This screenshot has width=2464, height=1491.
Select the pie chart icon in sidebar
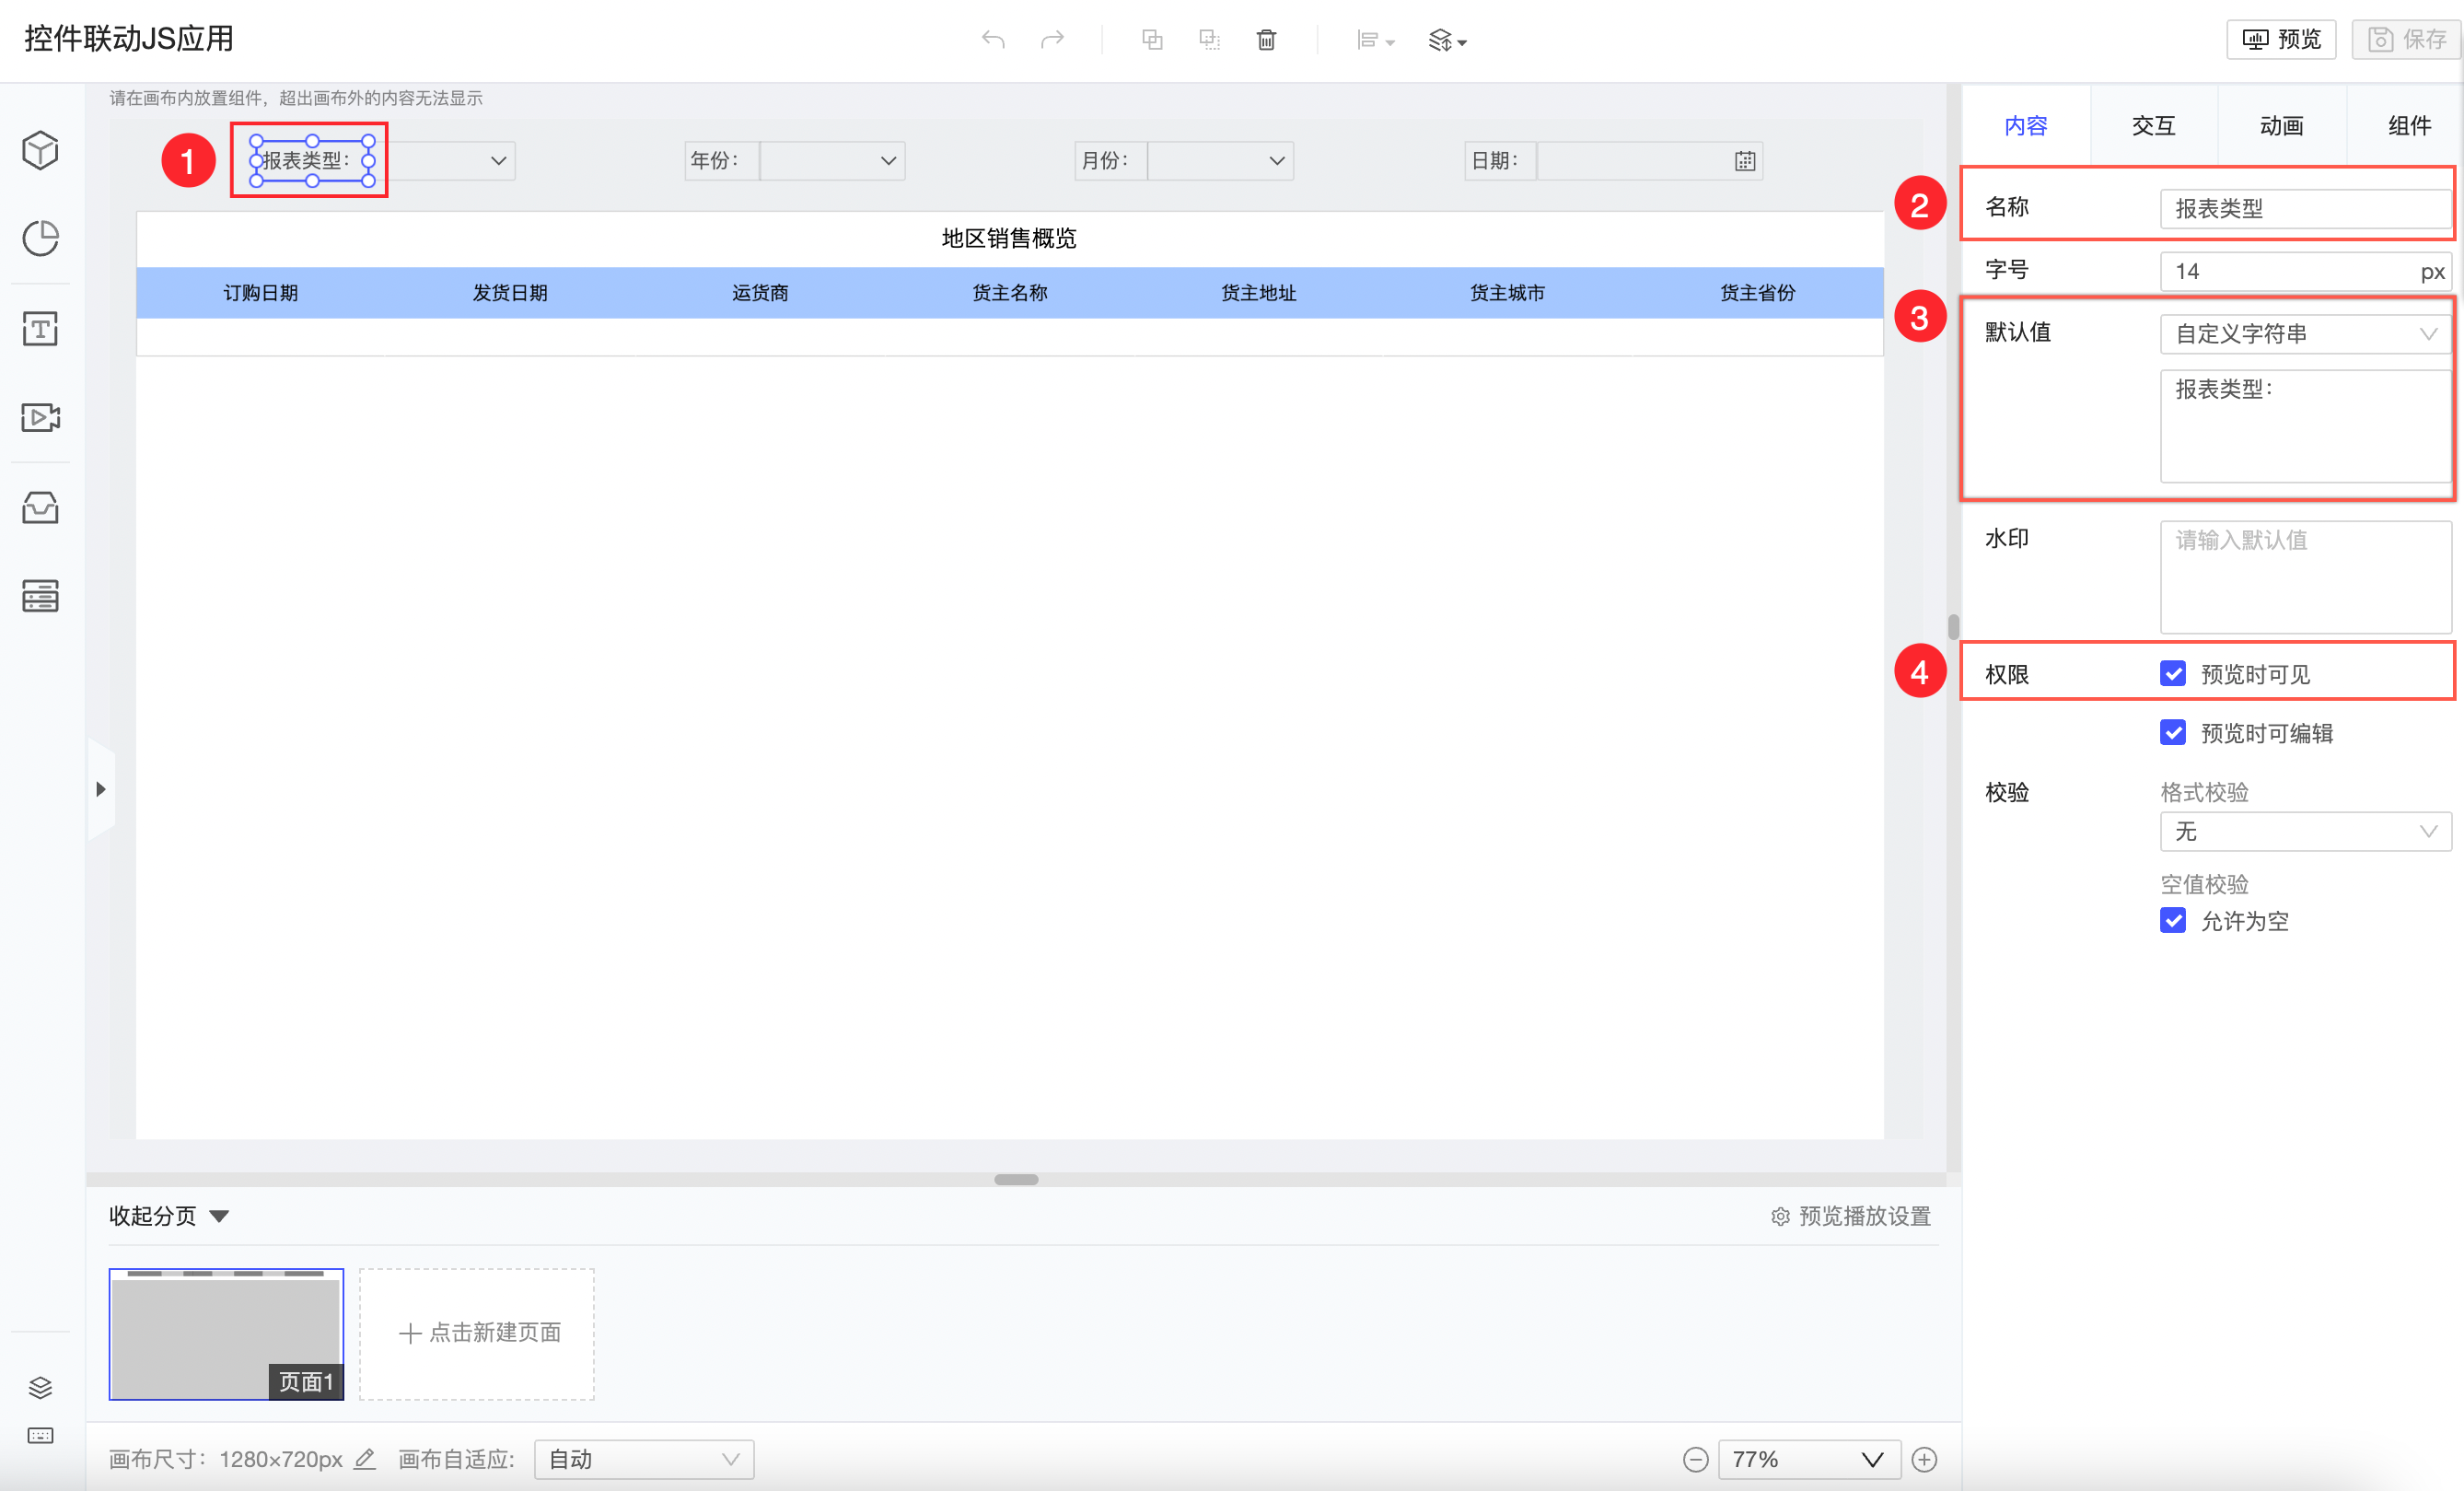tap(40, 238)
